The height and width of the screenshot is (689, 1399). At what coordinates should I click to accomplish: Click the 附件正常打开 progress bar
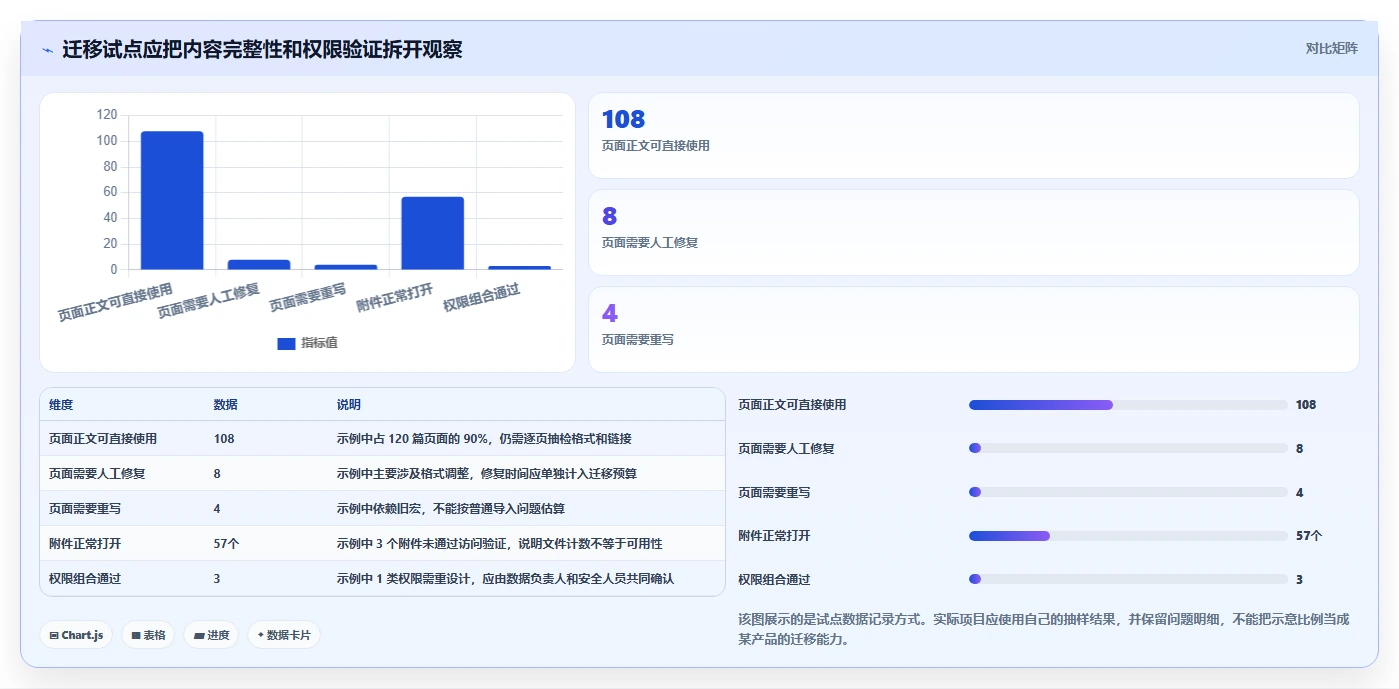click(x=1128, y=536)
